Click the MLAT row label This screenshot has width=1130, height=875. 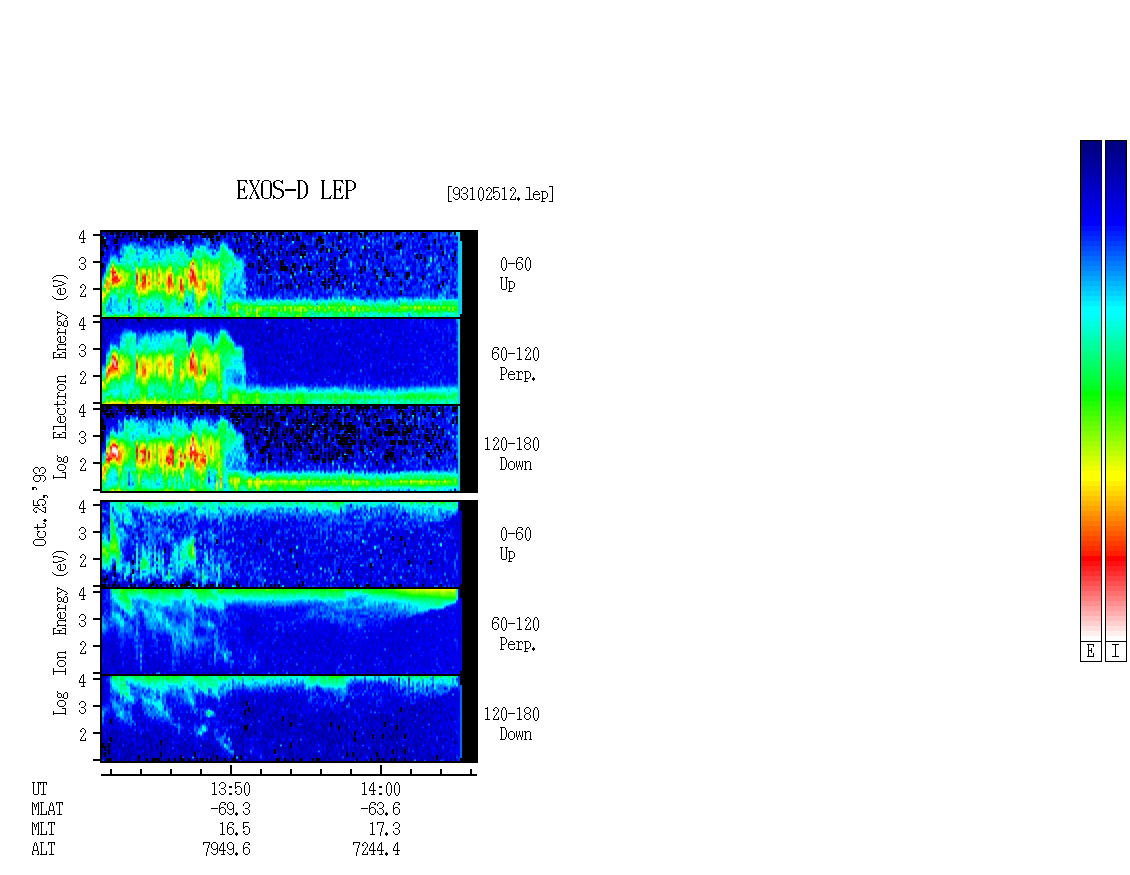(x=47, y=809)
